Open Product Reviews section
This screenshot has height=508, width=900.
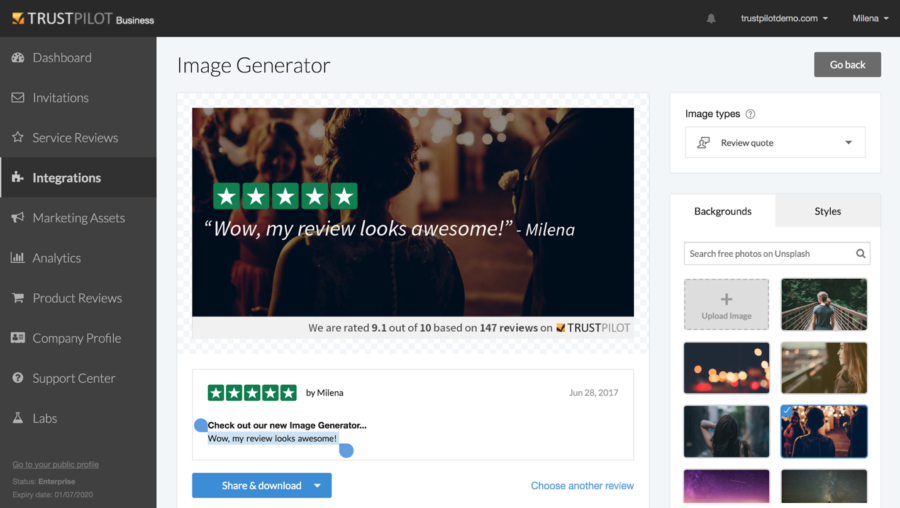(78, 298)
